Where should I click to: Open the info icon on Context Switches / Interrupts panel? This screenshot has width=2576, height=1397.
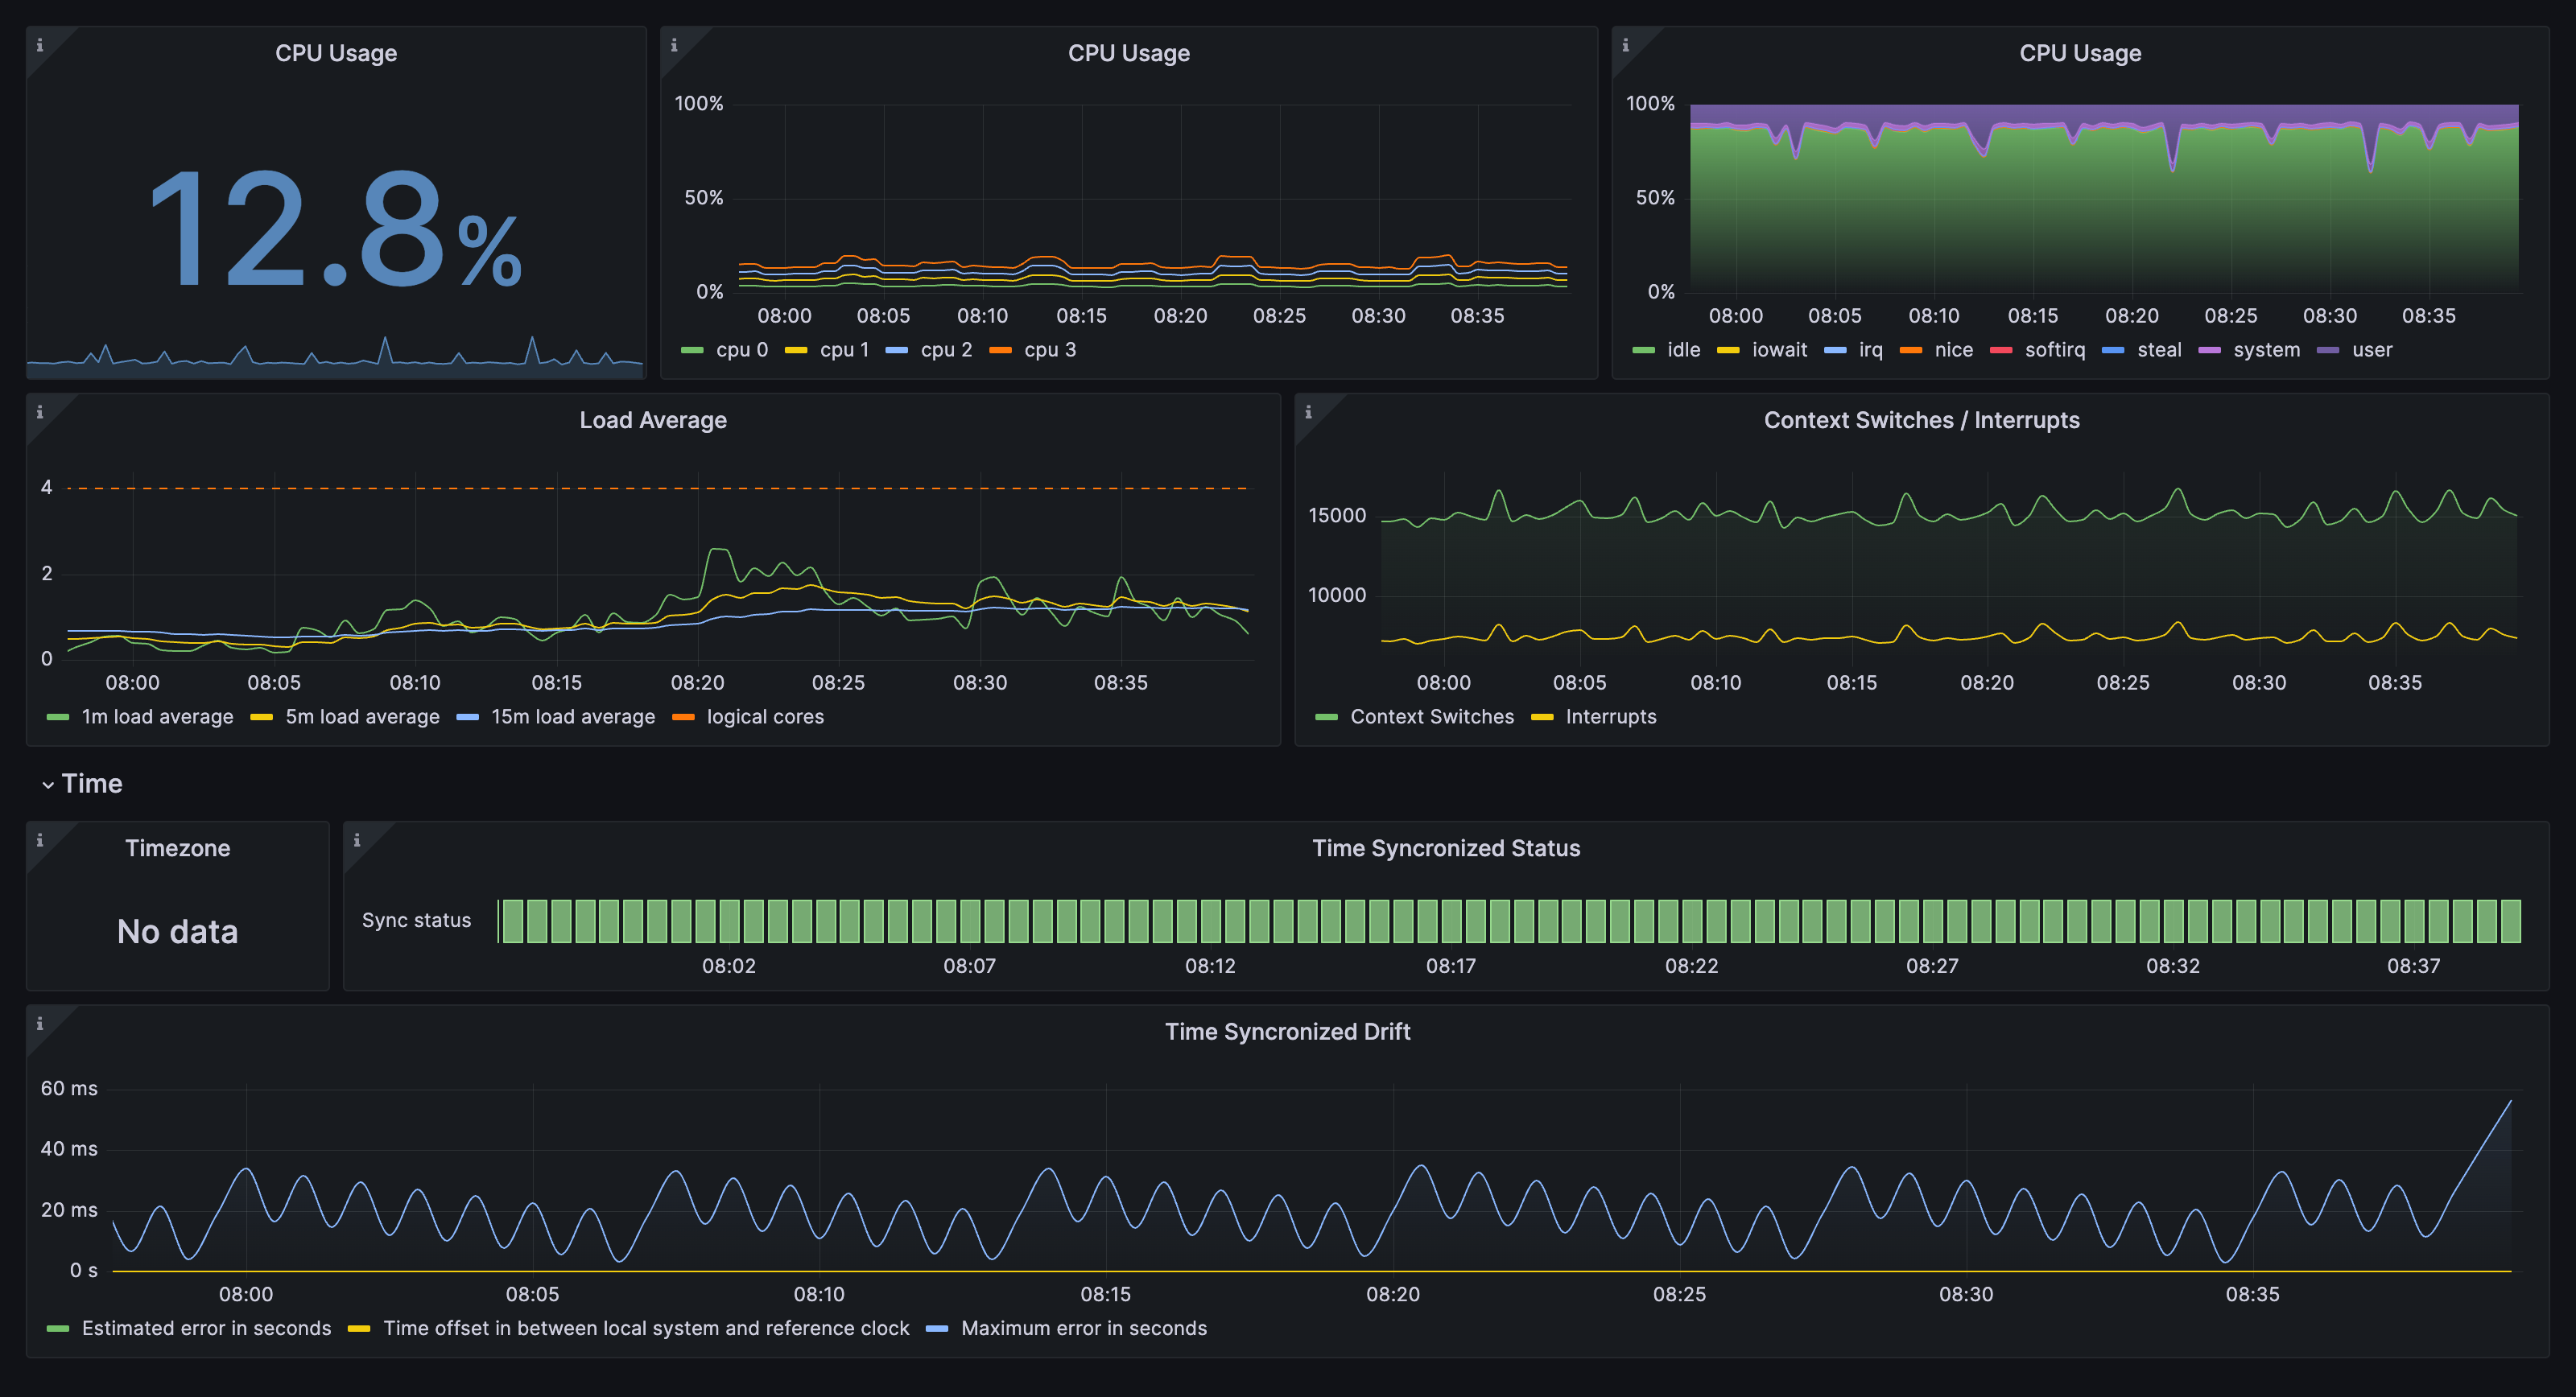tap(1311, 412)
